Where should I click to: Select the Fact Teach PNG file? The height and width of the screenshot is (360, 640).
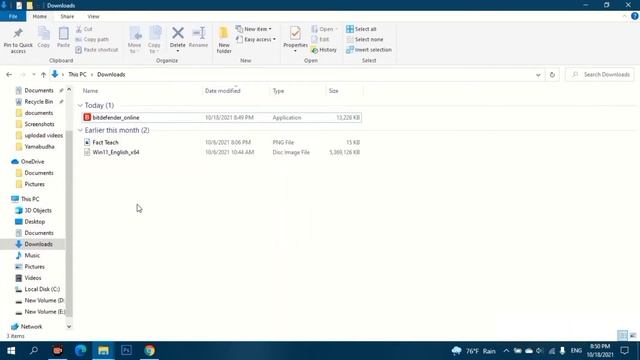(x=222, y=142)
